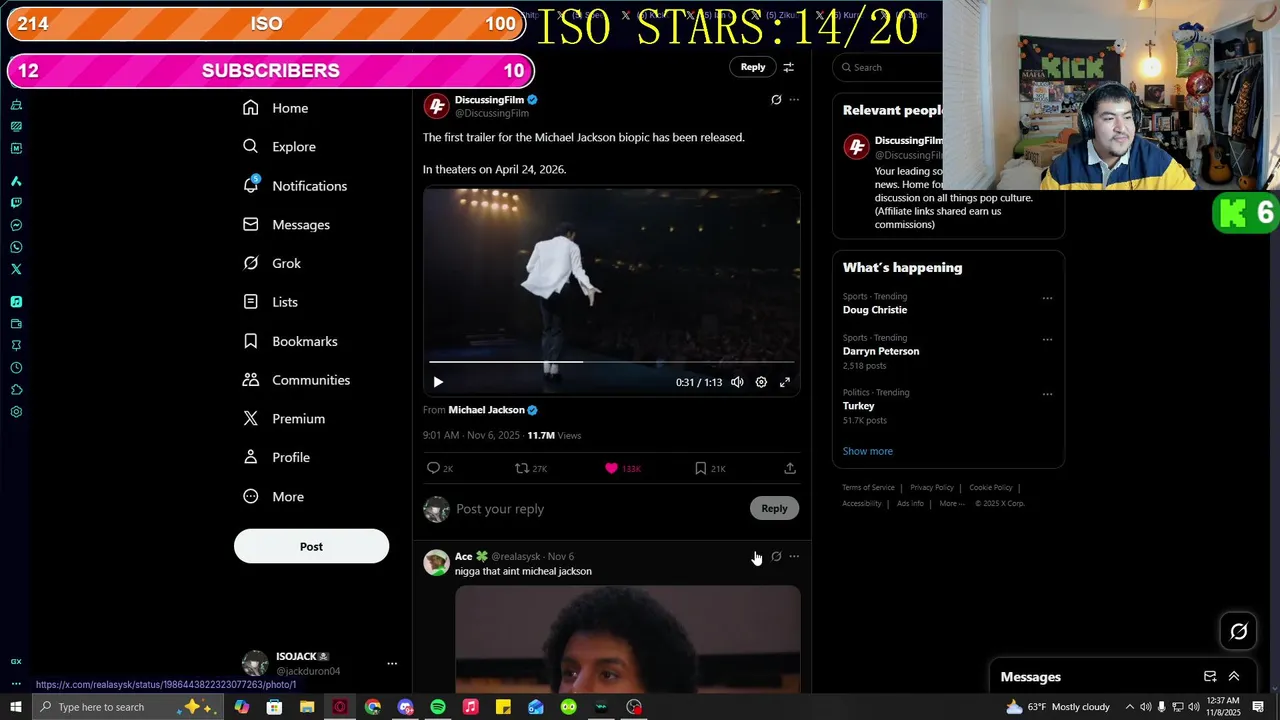This screenshot has width=1280, height=720.
Task: Open Communities in X navigation
Action: coord(296,380)
